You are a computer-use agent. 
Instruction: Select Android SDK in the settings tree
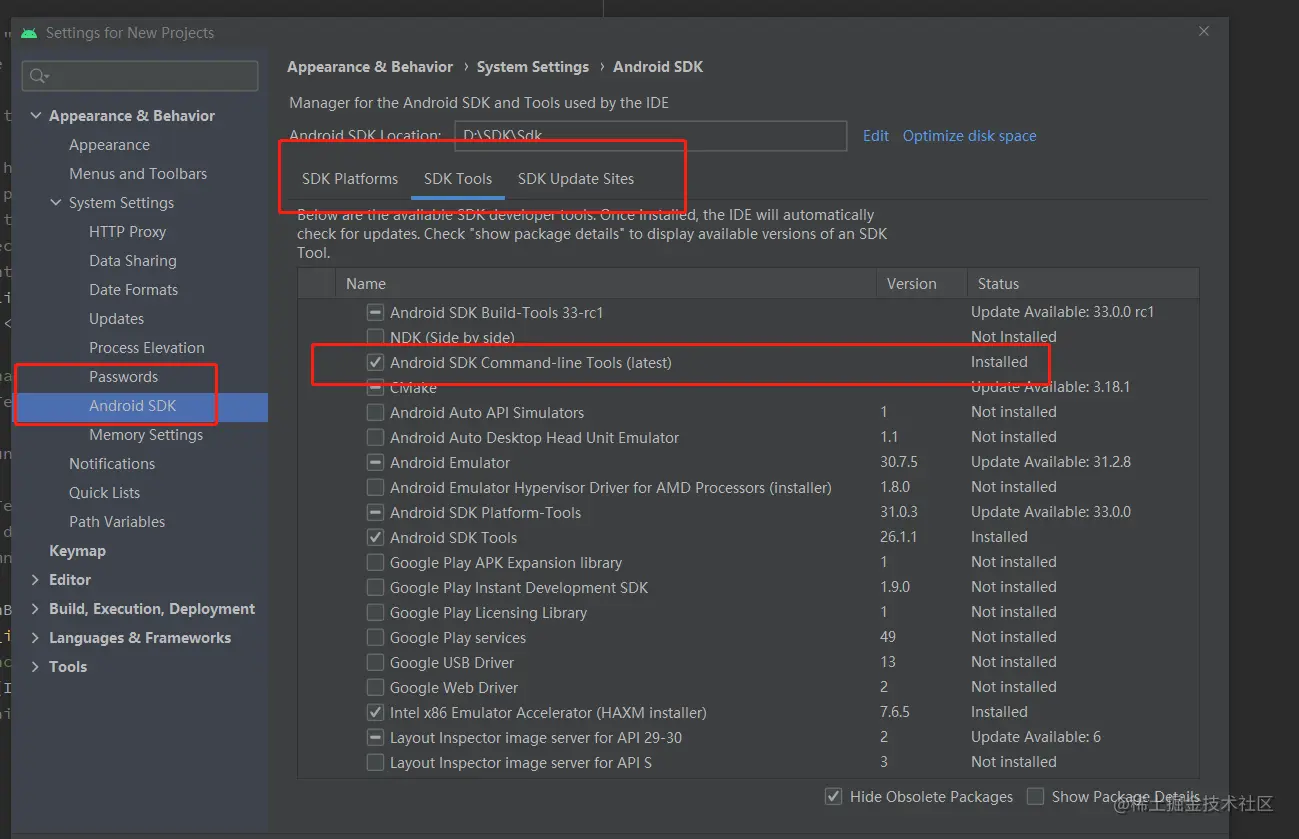(132, 406)
